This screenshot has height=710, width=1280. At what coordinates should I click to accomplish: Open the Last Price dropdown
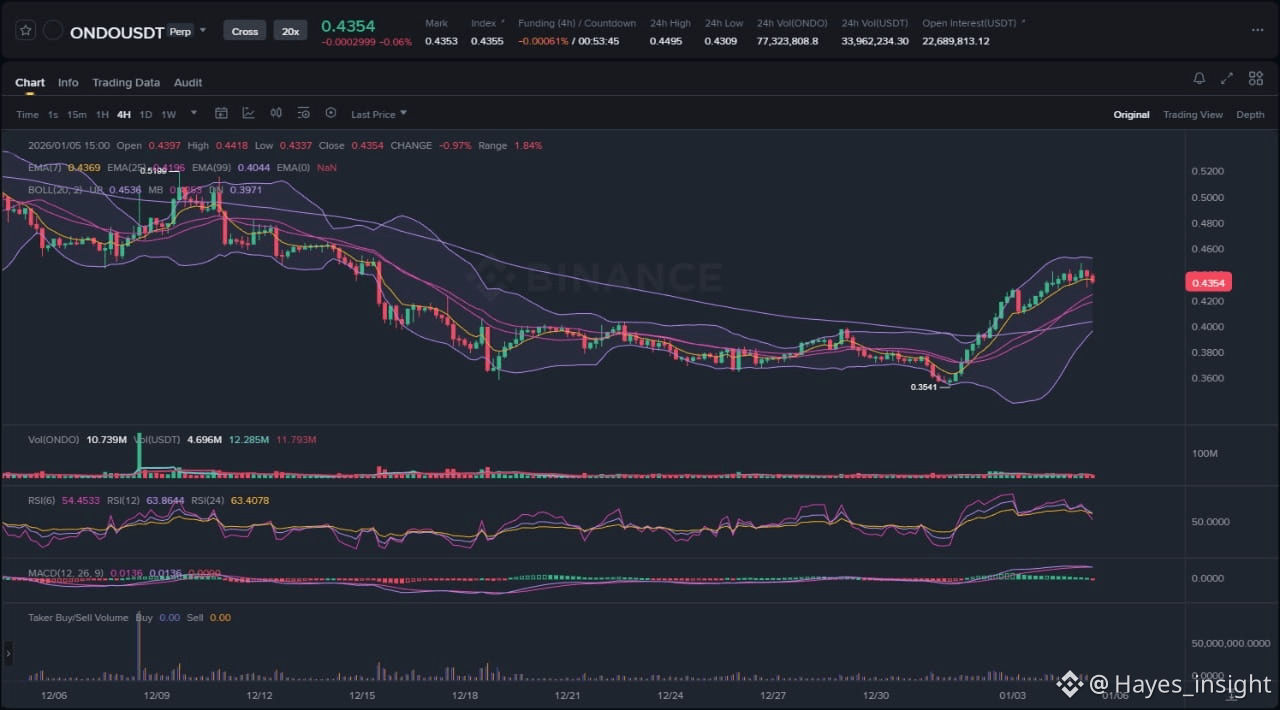[x=379, y=114]
